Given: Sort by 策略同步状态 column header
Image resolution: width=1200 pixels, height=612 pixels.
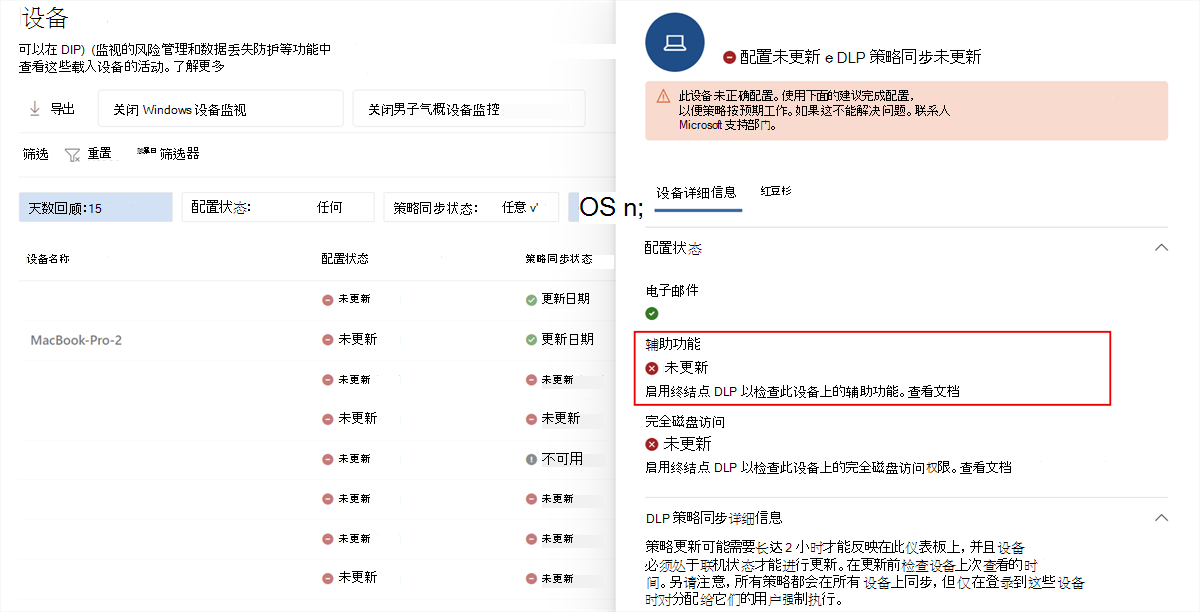Looking at the screenshot, I should tap(559, 259).
